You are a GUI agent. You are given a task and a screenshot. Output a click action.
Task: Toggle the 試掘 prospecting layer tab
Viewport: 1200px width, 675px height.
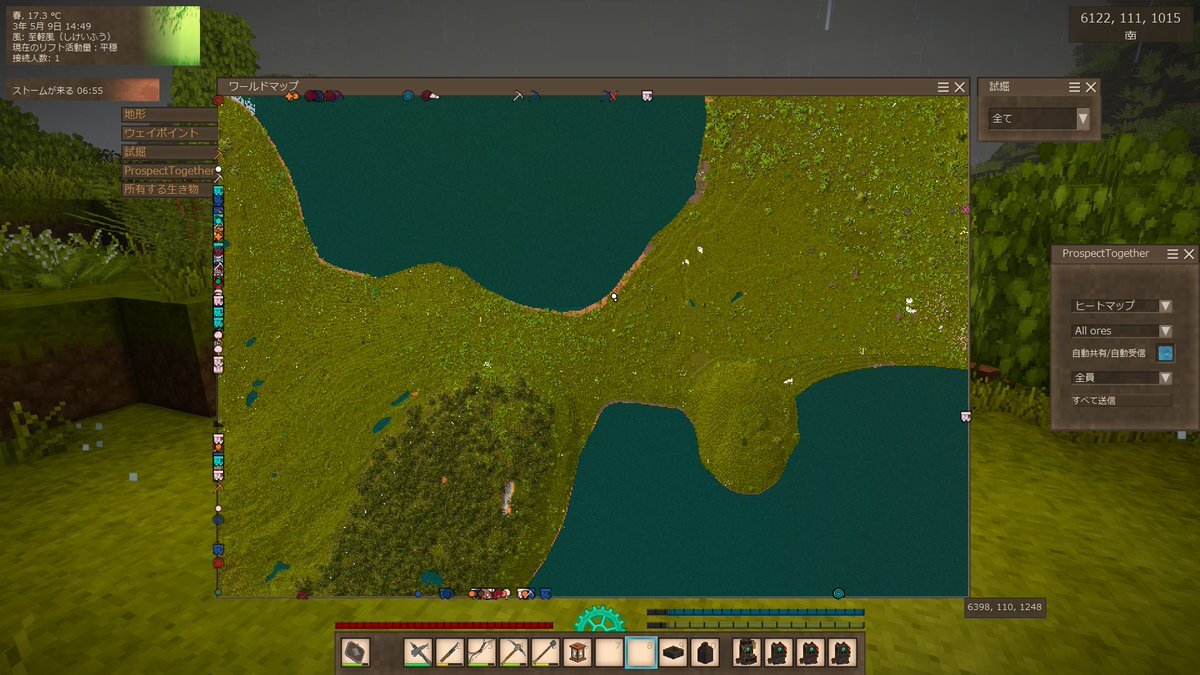pyautogui.click(x=168, y=152)
